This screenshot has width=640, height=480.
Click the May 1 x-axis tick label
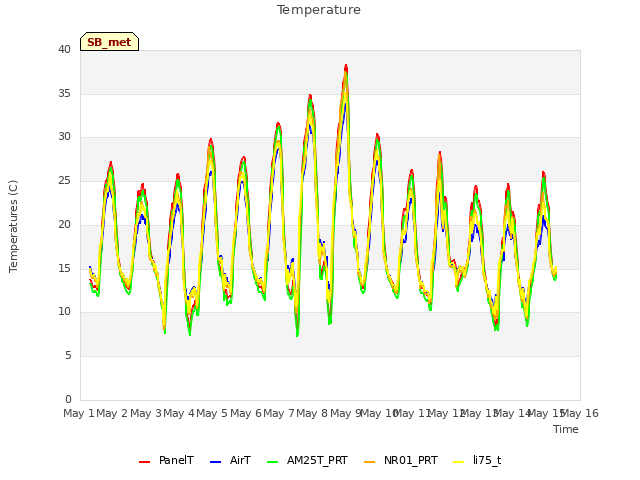point(79,413)
